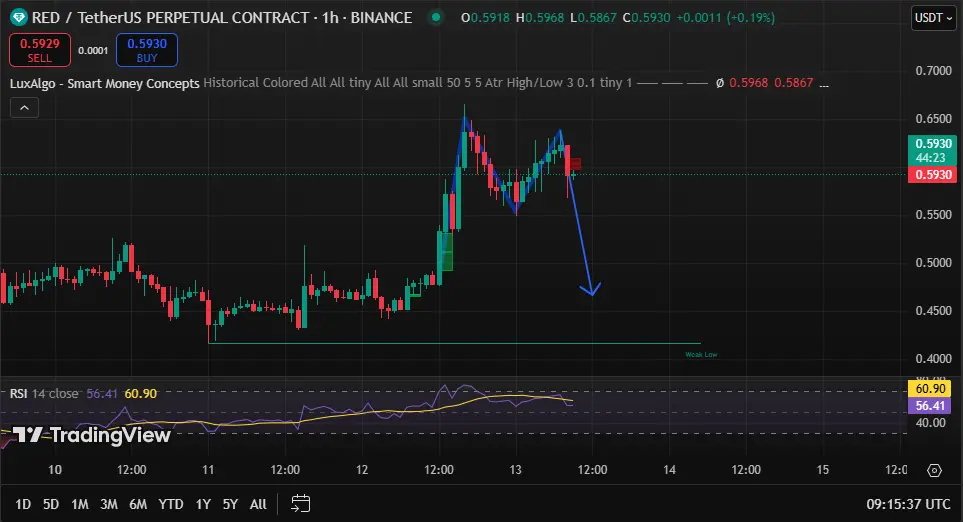The height and width of the screenshot is (522, 963).
Task: Click the green 0.5930 price label with countdown
Action: click(932, 150)
